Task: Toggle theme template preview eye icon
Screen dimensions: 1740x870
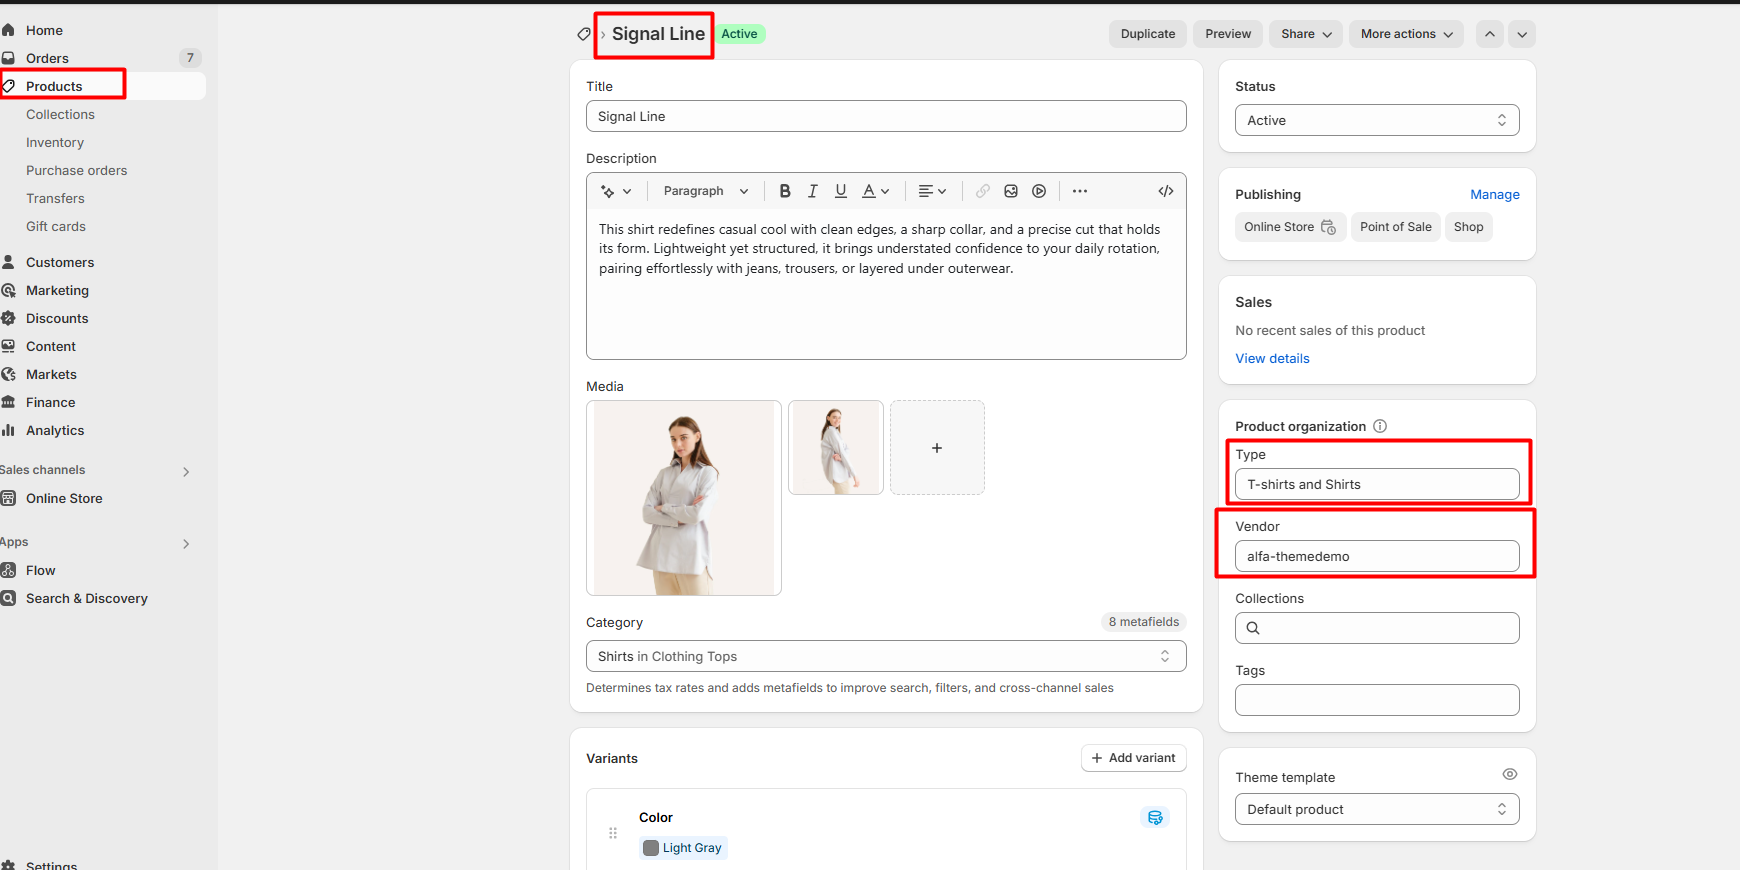Action: tap(1510, 774)
